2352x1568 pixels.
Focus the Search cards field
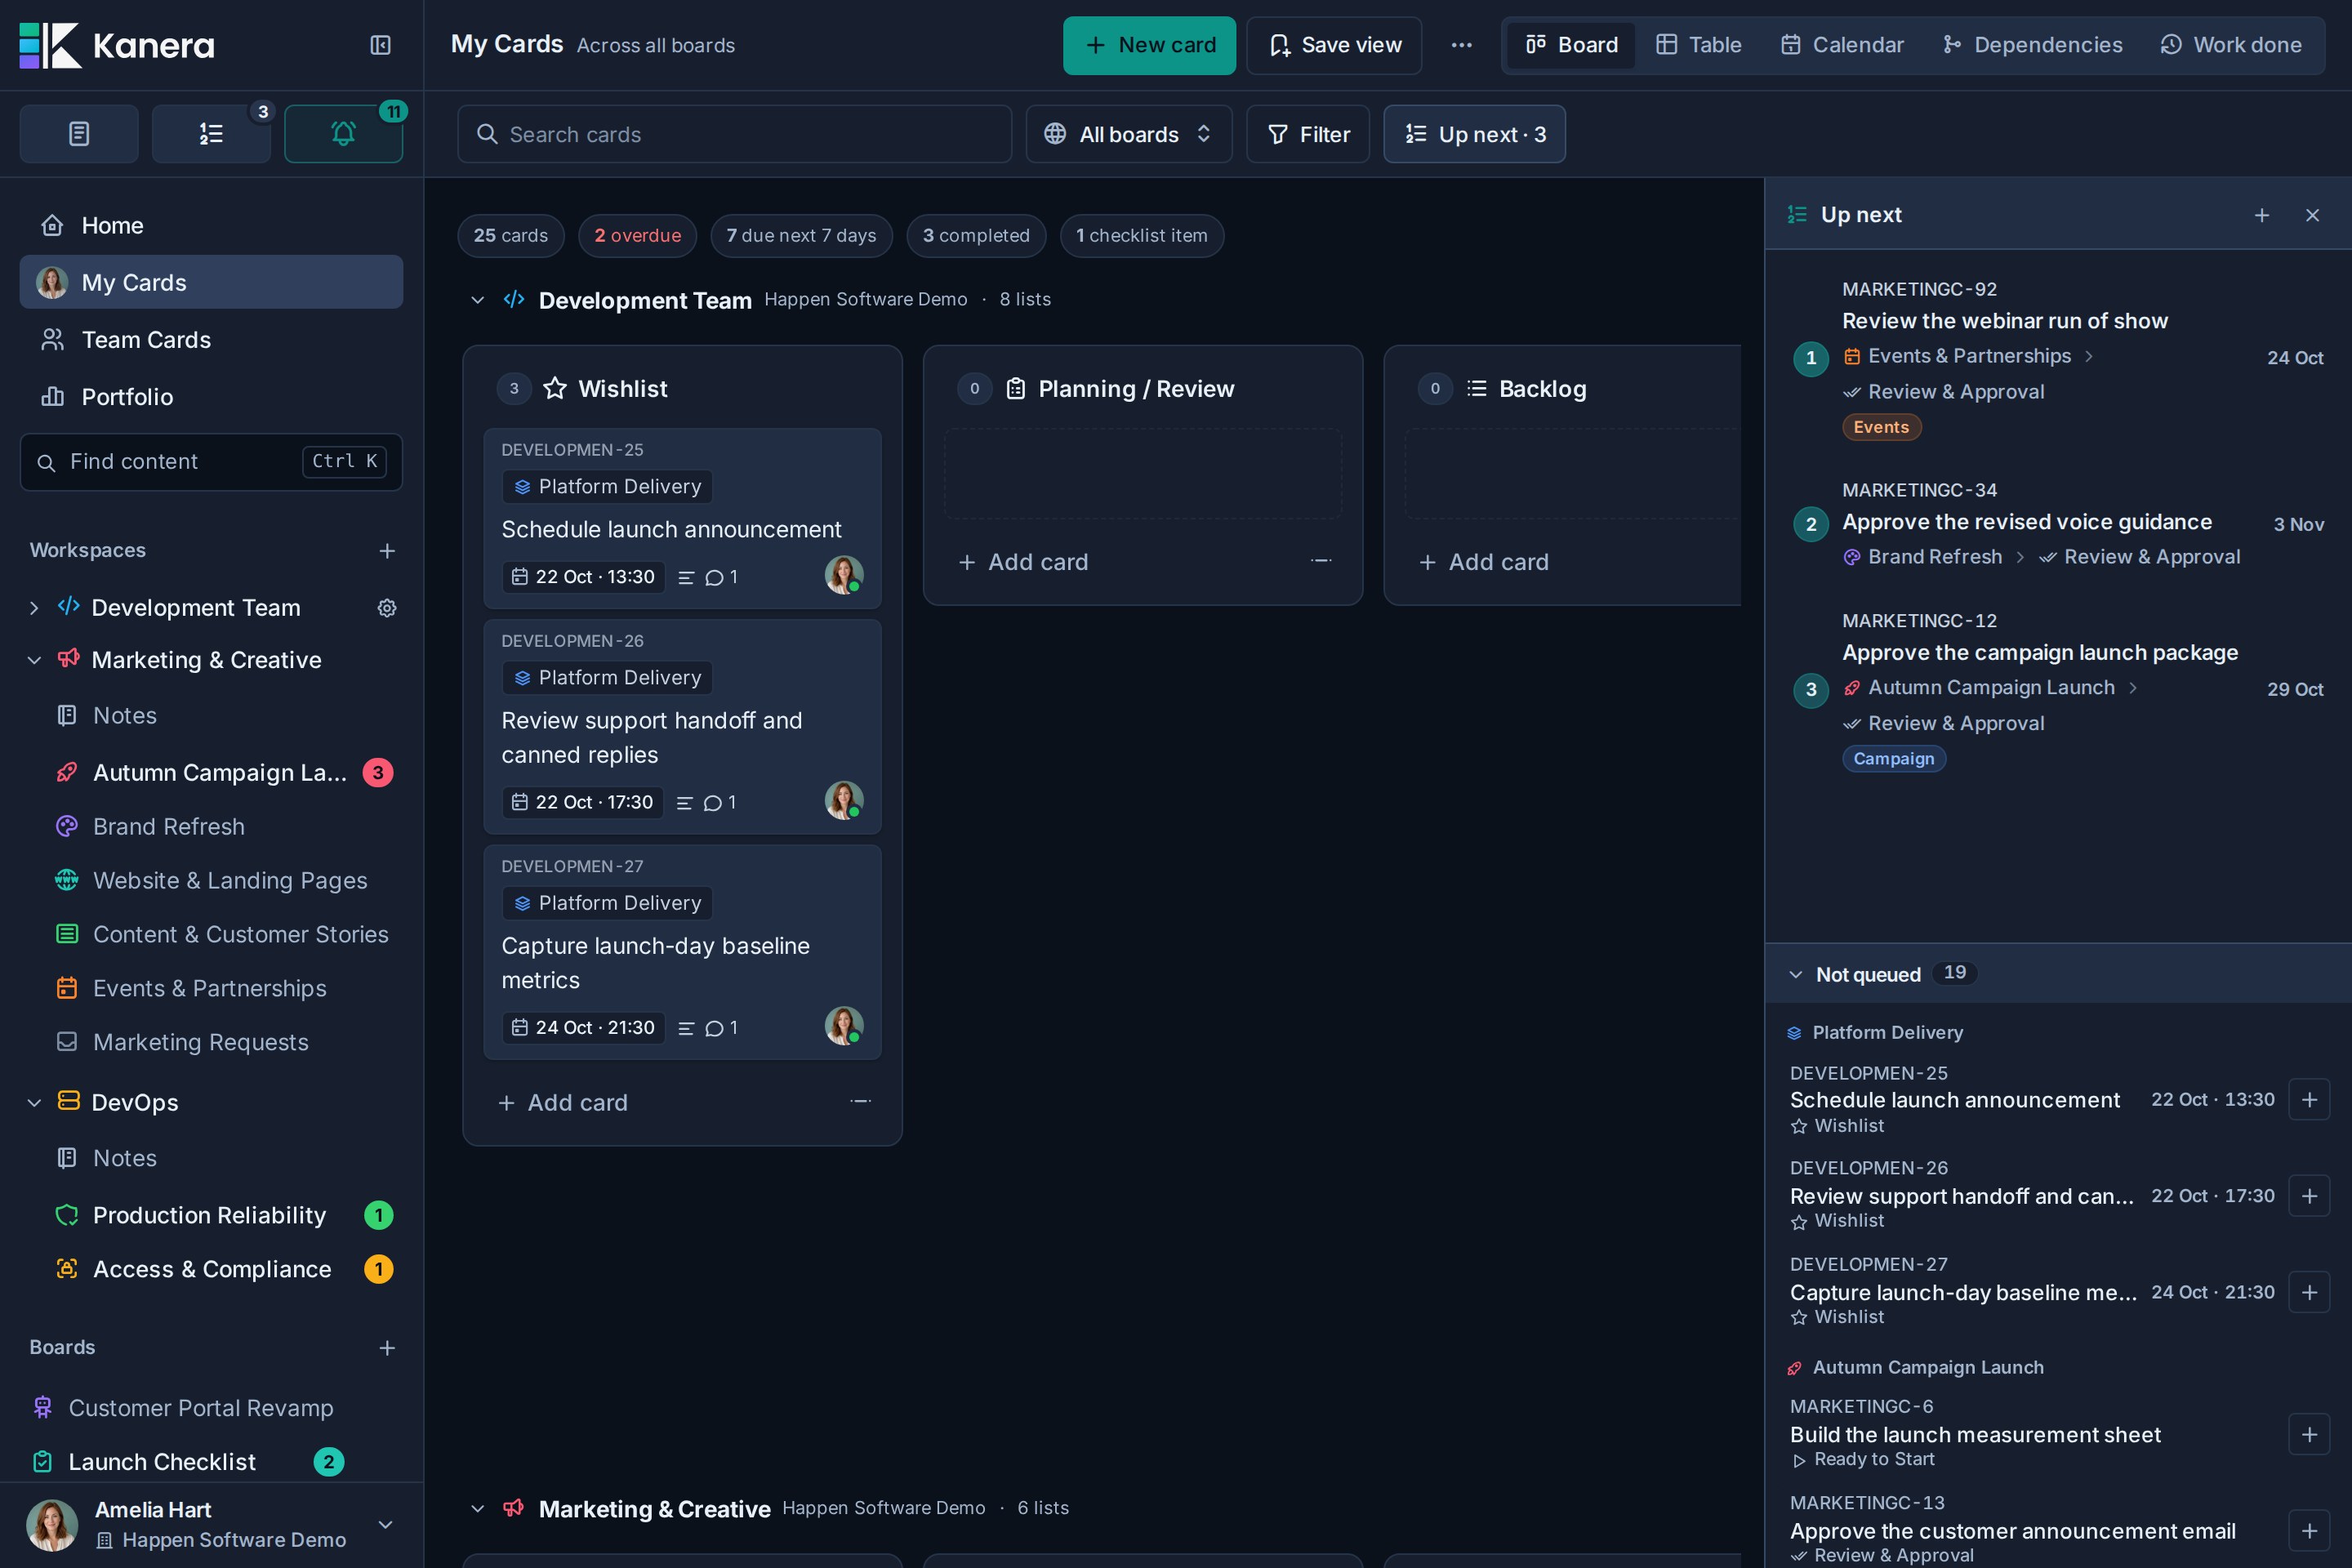point(734,134)
